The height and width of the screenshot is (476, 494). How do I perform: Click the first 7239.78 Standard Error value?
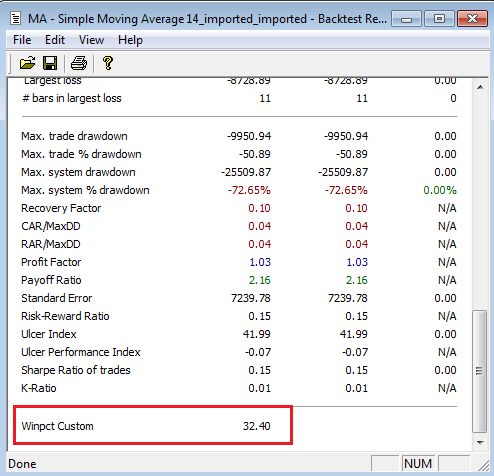251,298
